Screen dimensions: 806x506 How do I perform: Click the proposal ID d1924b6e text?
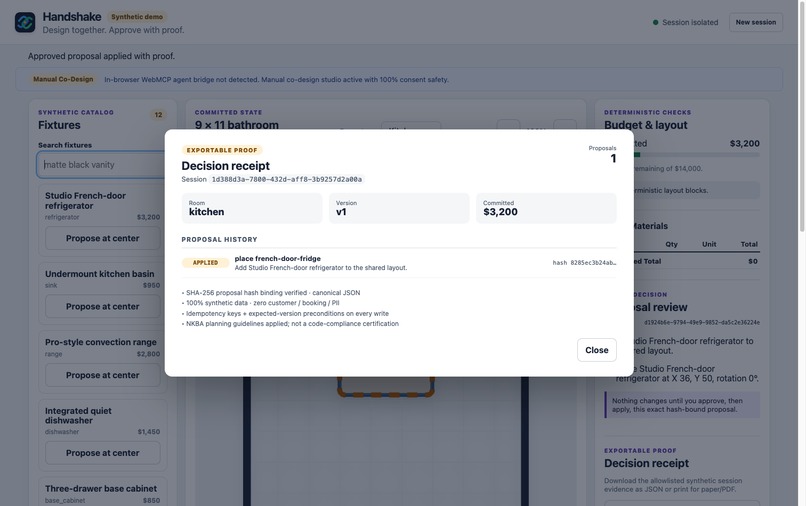pyautogui.click(x=702, y=322)
